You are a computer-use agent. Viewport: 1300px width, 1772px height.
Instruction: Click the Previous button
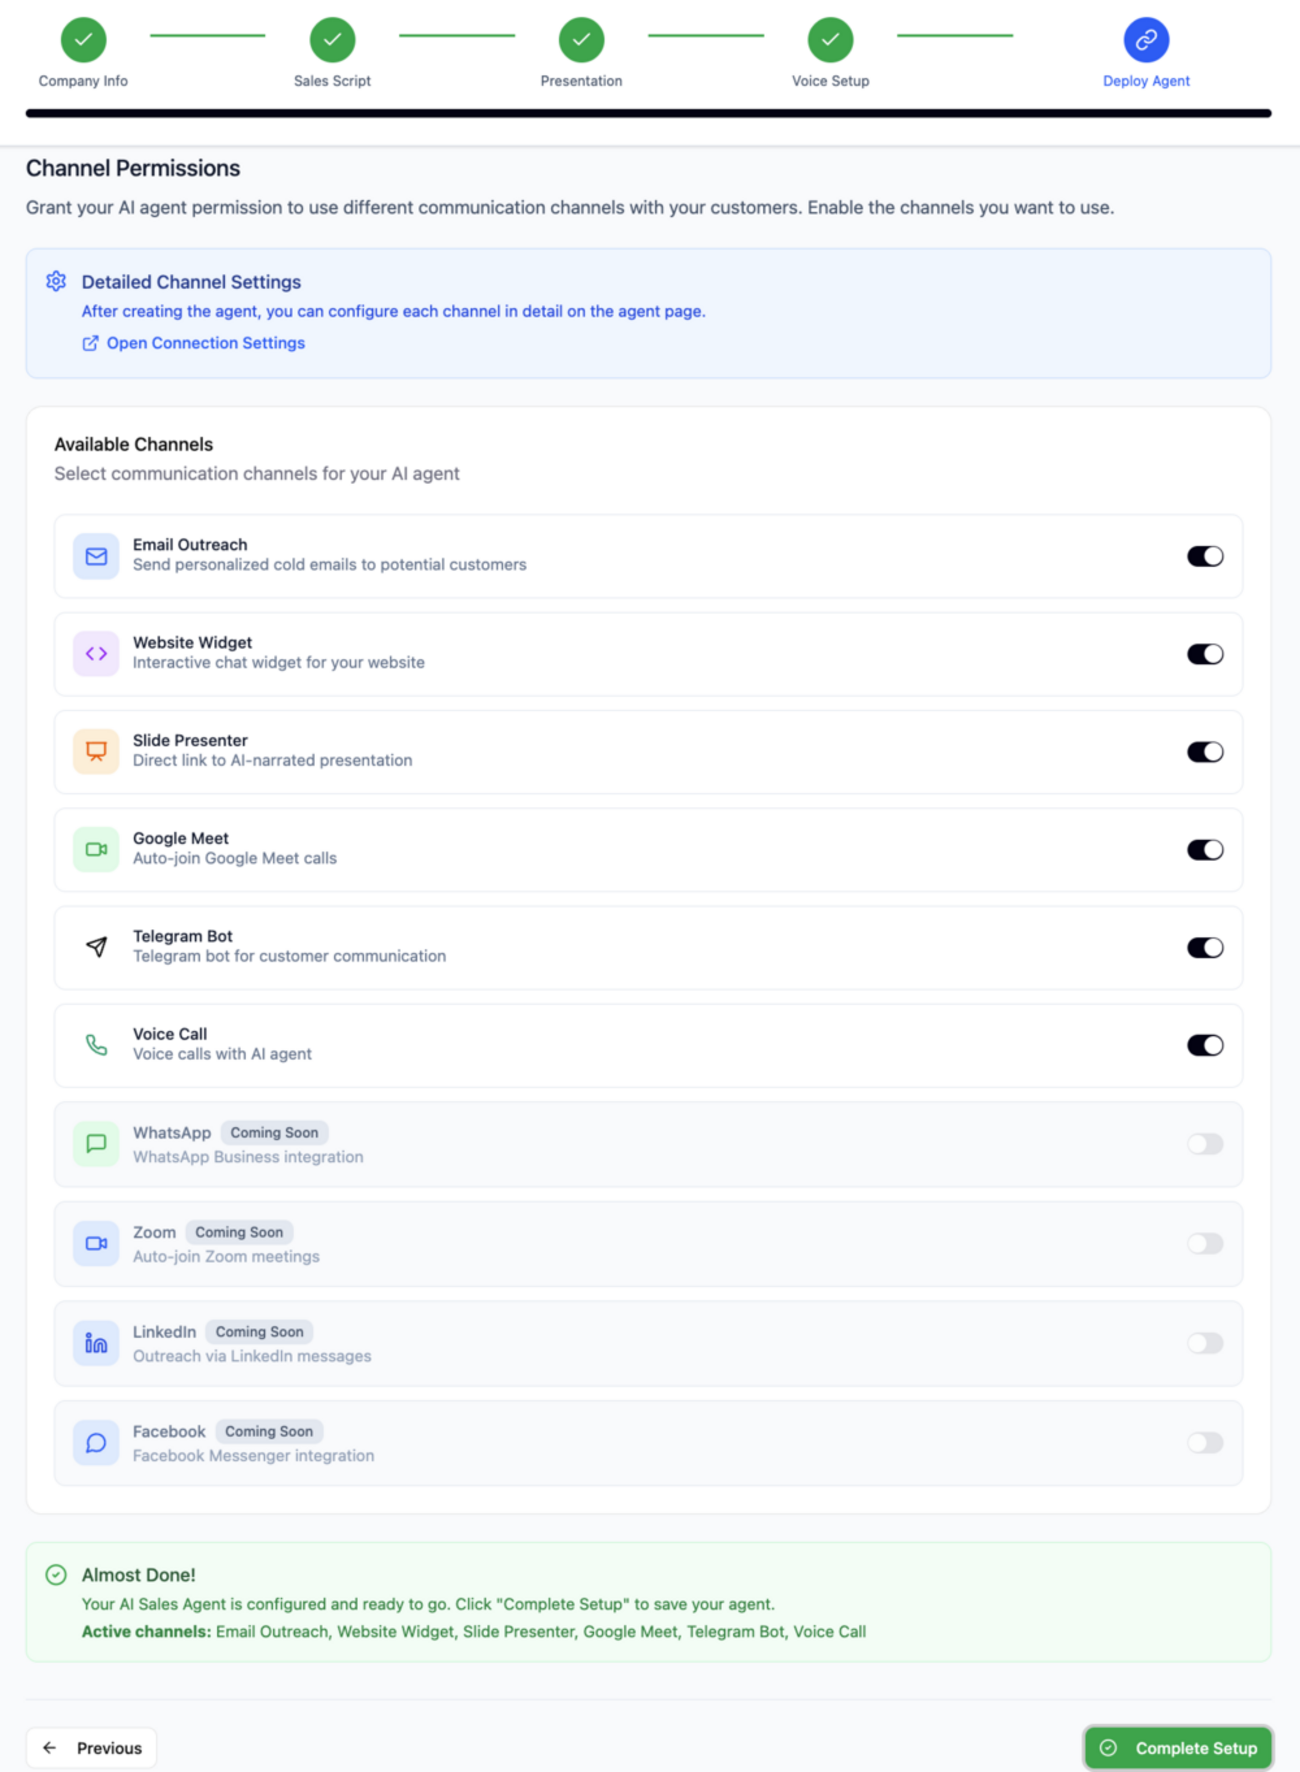[x=91, y=1747]
